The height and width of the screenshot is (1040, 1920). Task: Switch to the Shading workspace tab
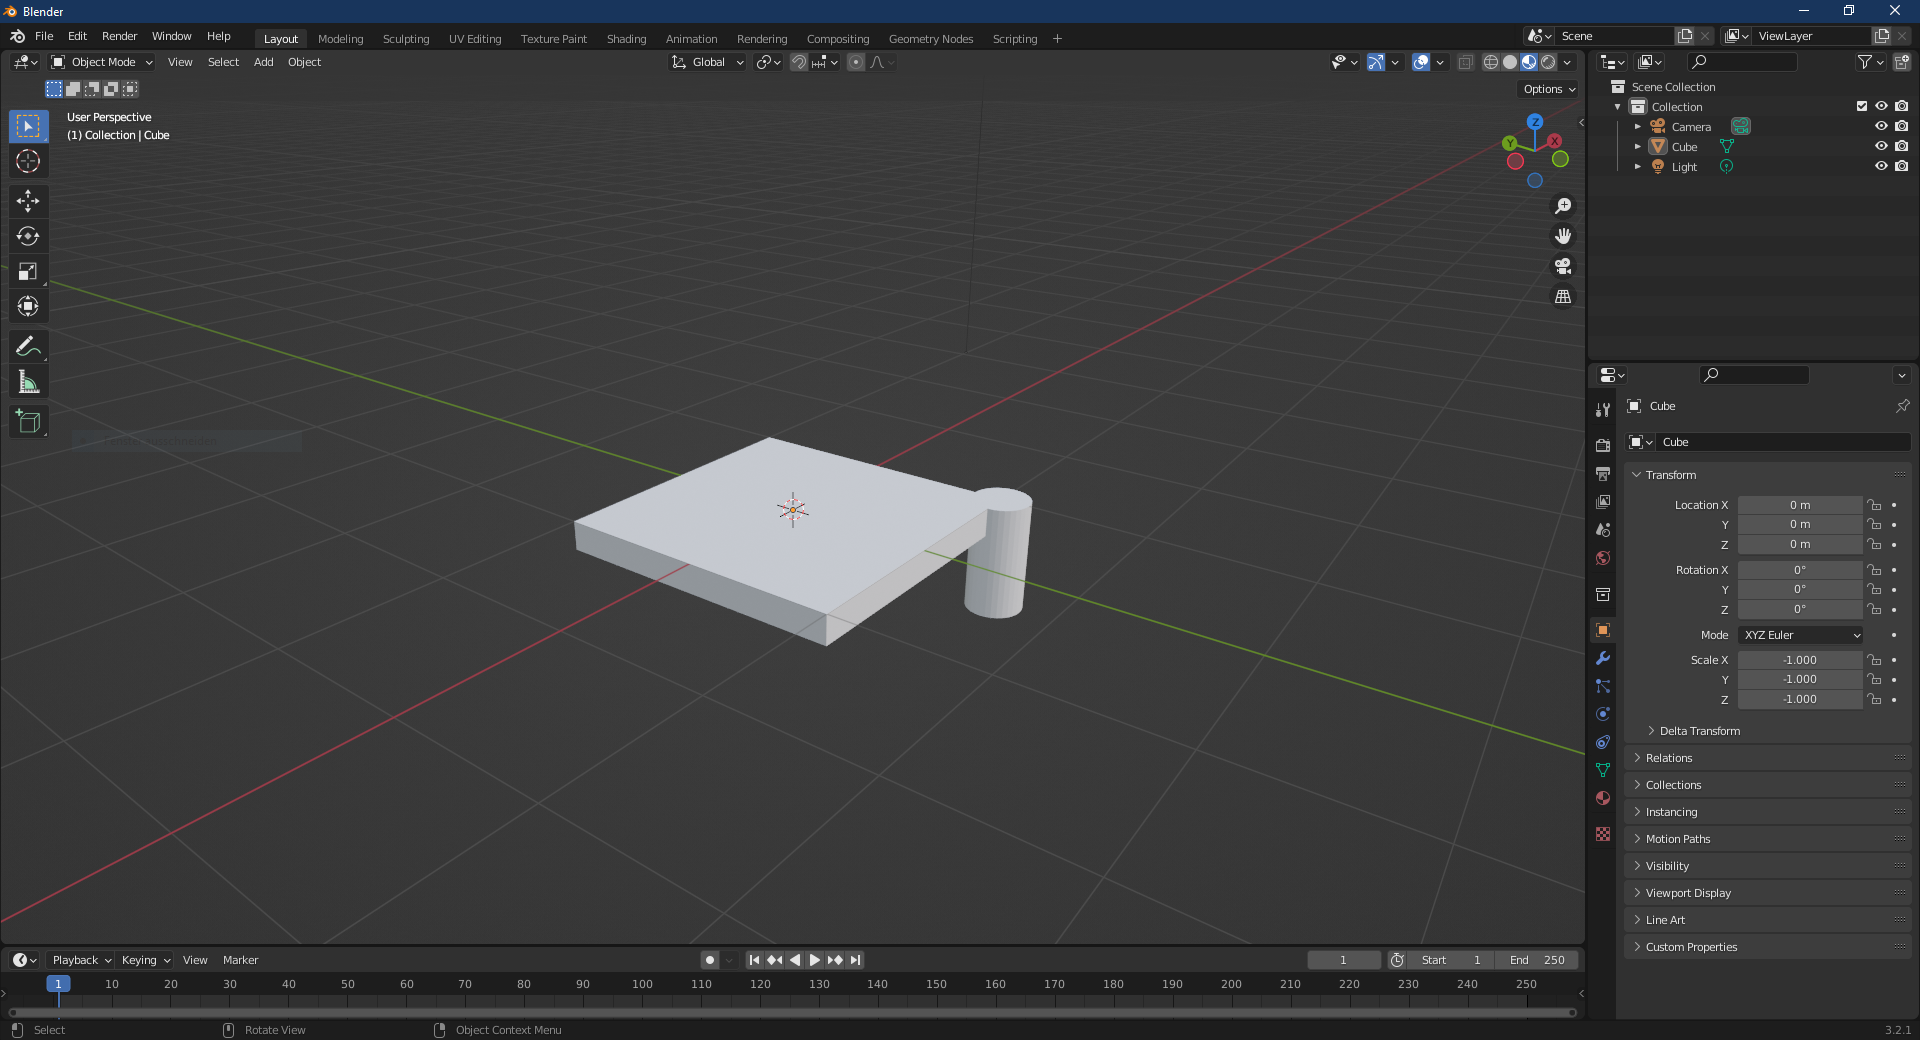coord(625,38)
